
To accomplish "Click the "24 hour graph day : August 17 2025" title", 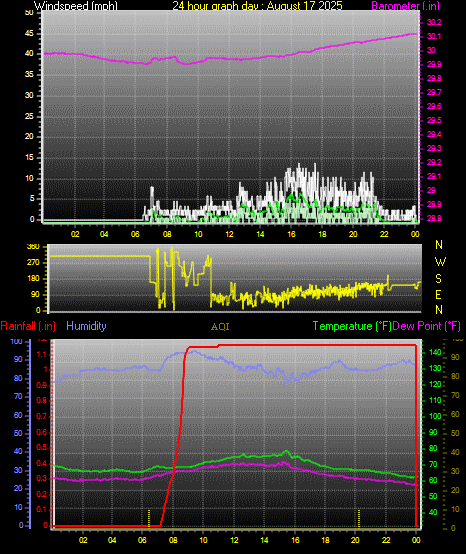I will [257, 5].
